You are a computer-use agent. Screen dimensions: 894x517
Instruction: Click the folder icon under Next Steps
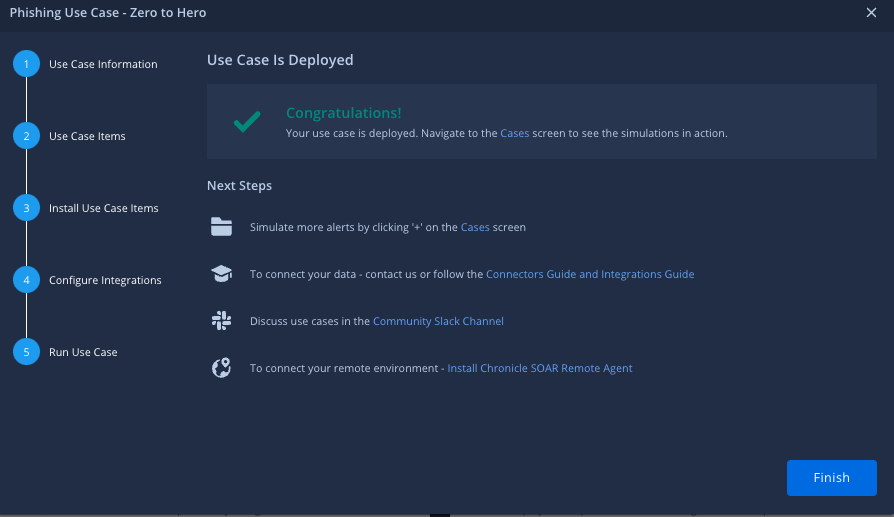tap(221, 227)
